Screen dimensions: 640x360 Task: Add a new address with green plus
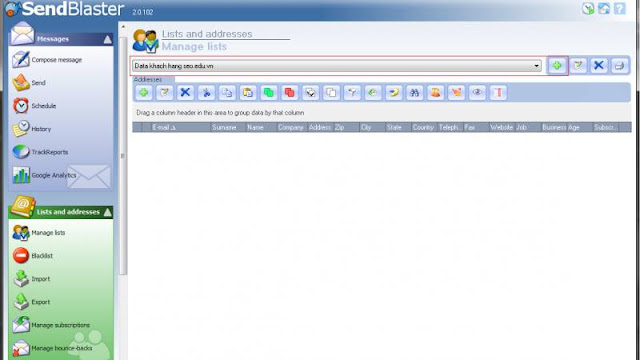pos(144,93)
